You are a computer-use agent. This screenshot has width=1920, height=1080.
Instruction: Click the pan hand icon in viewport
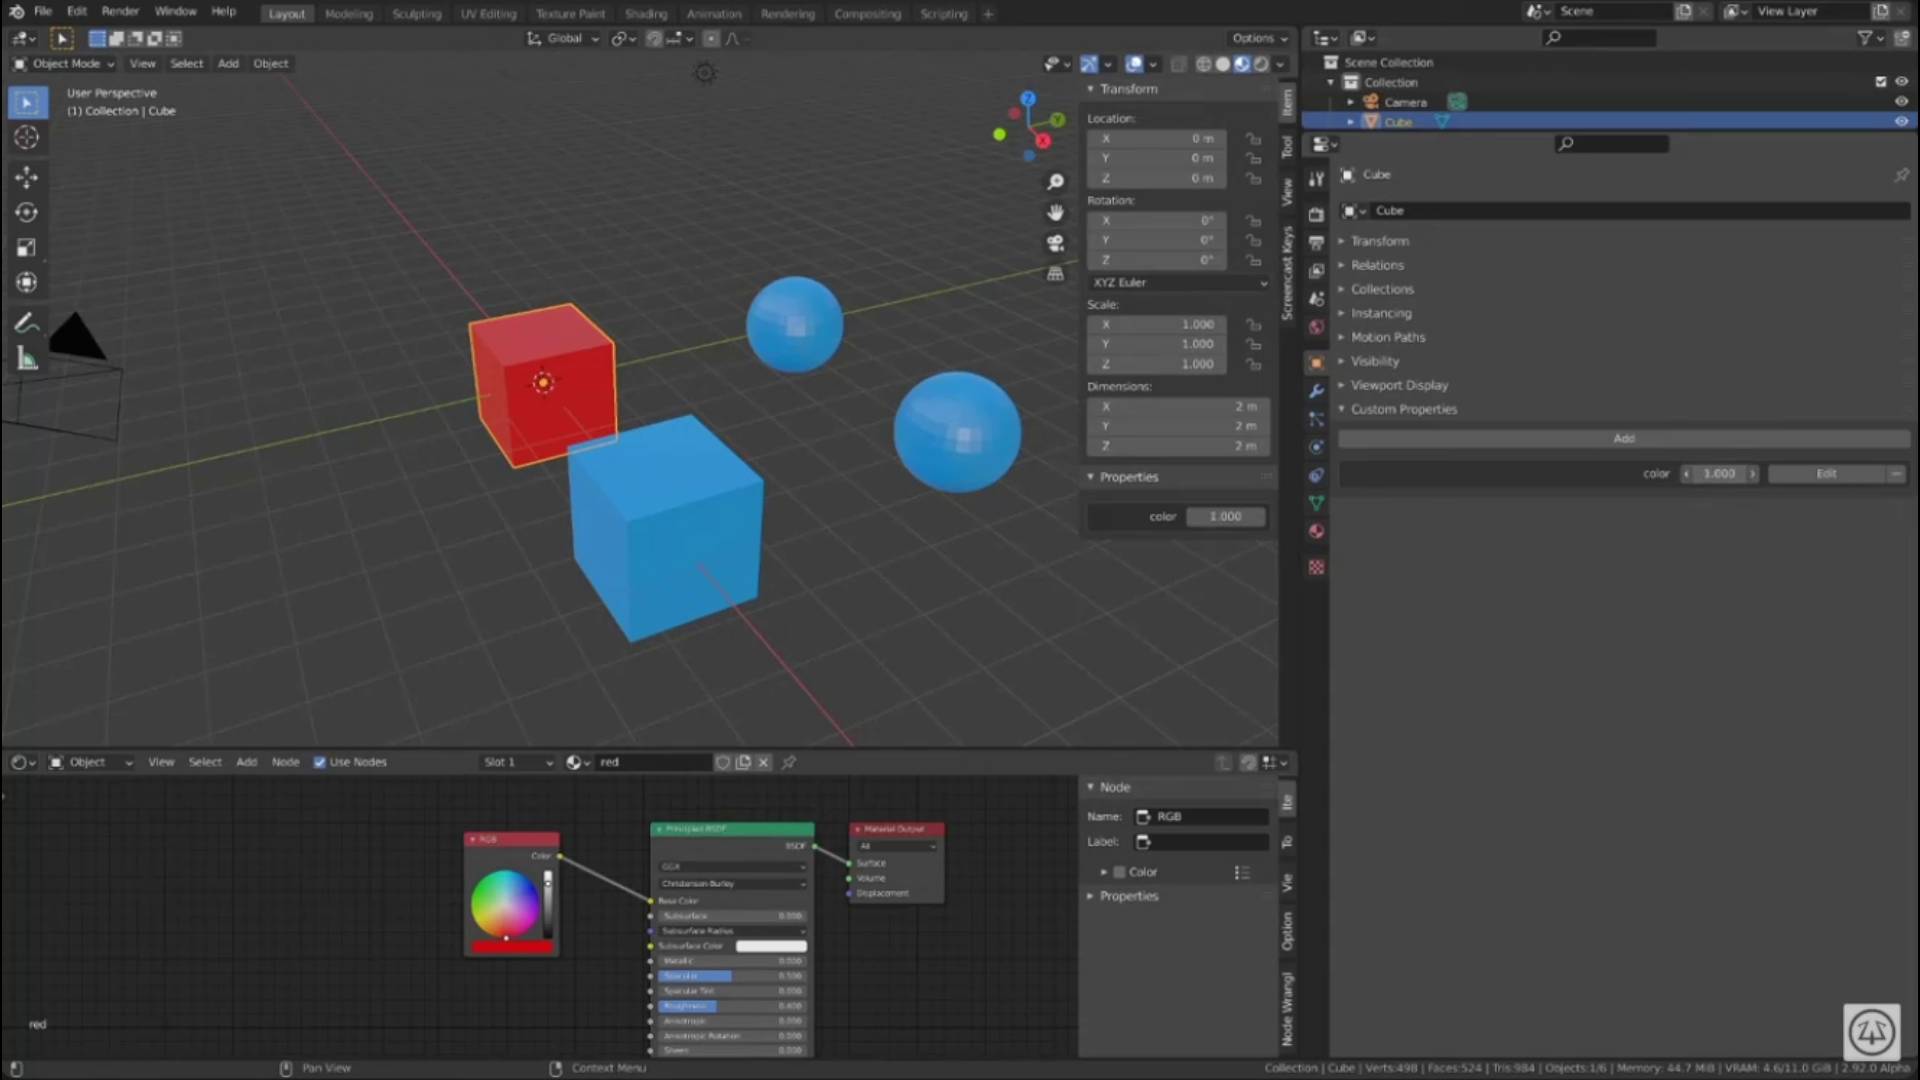tap(1055, 212)
